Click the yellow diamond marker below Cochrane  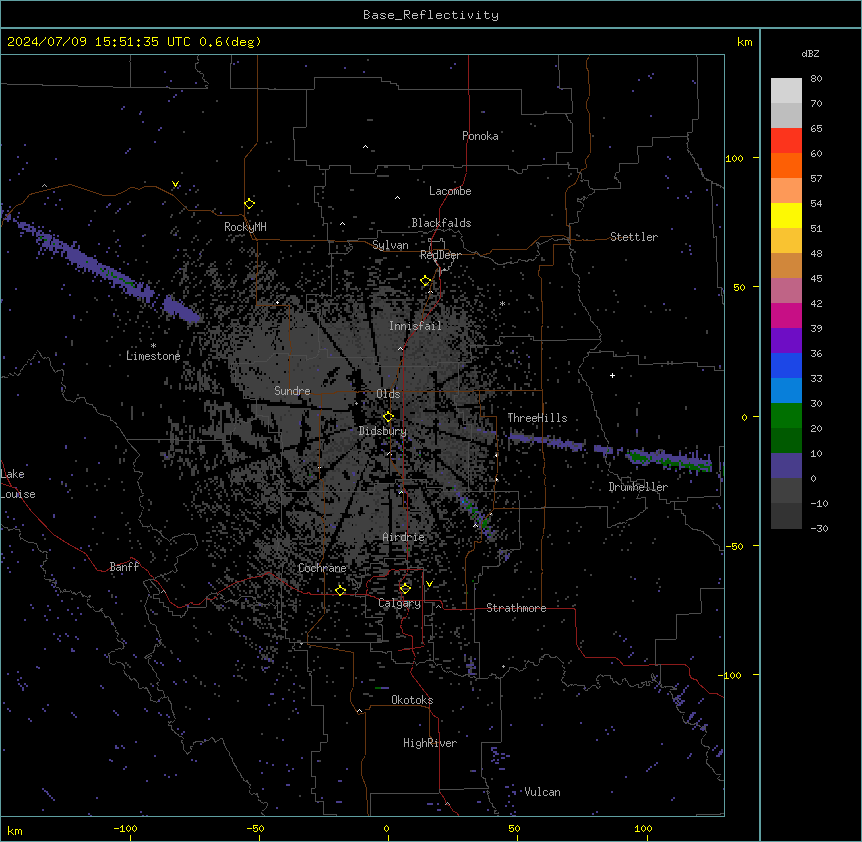pos(340,590)
